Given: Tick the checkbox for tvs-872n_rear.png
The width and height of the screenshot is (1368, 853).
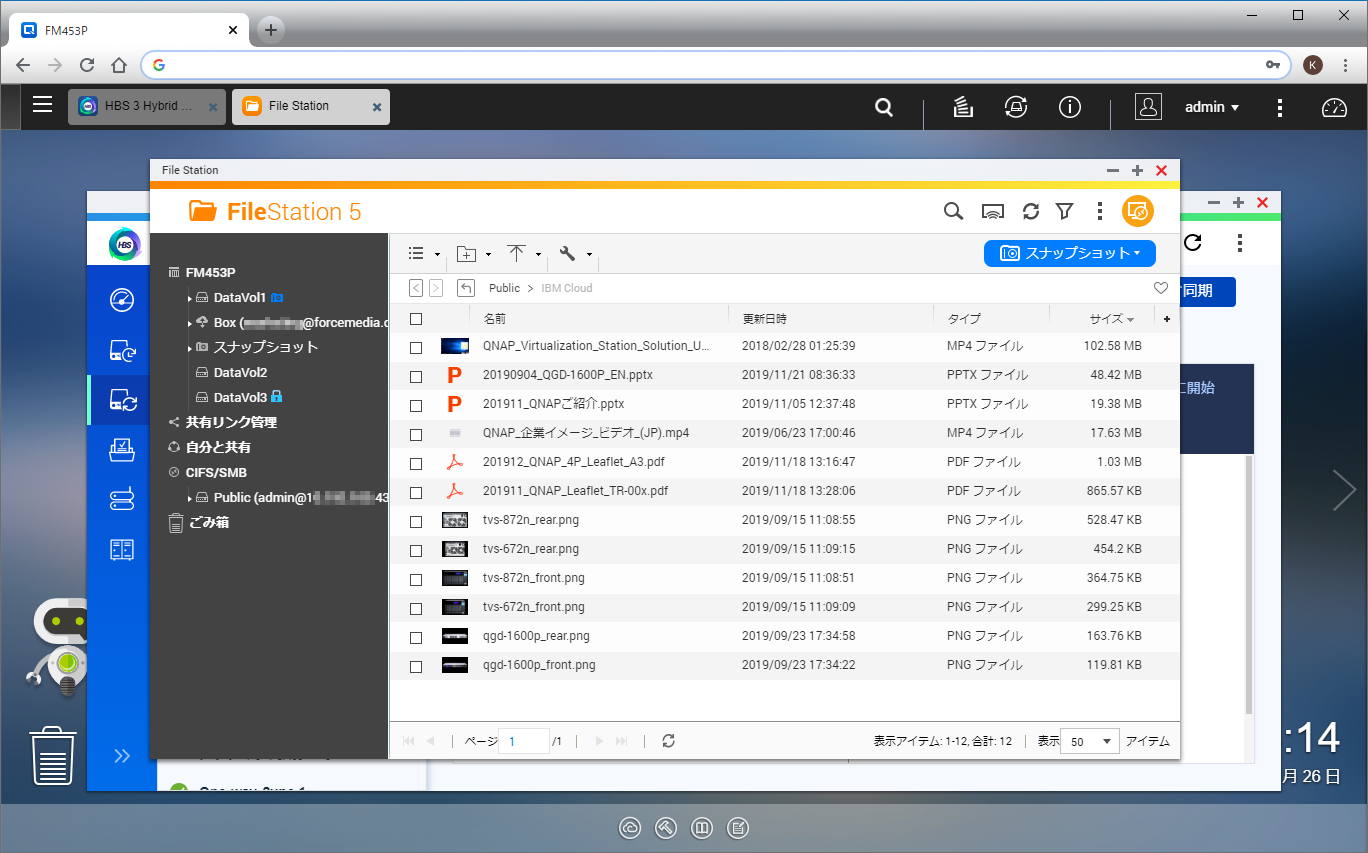Looking at the screenshot, I should pyautogui.click(x=416, y=520).
